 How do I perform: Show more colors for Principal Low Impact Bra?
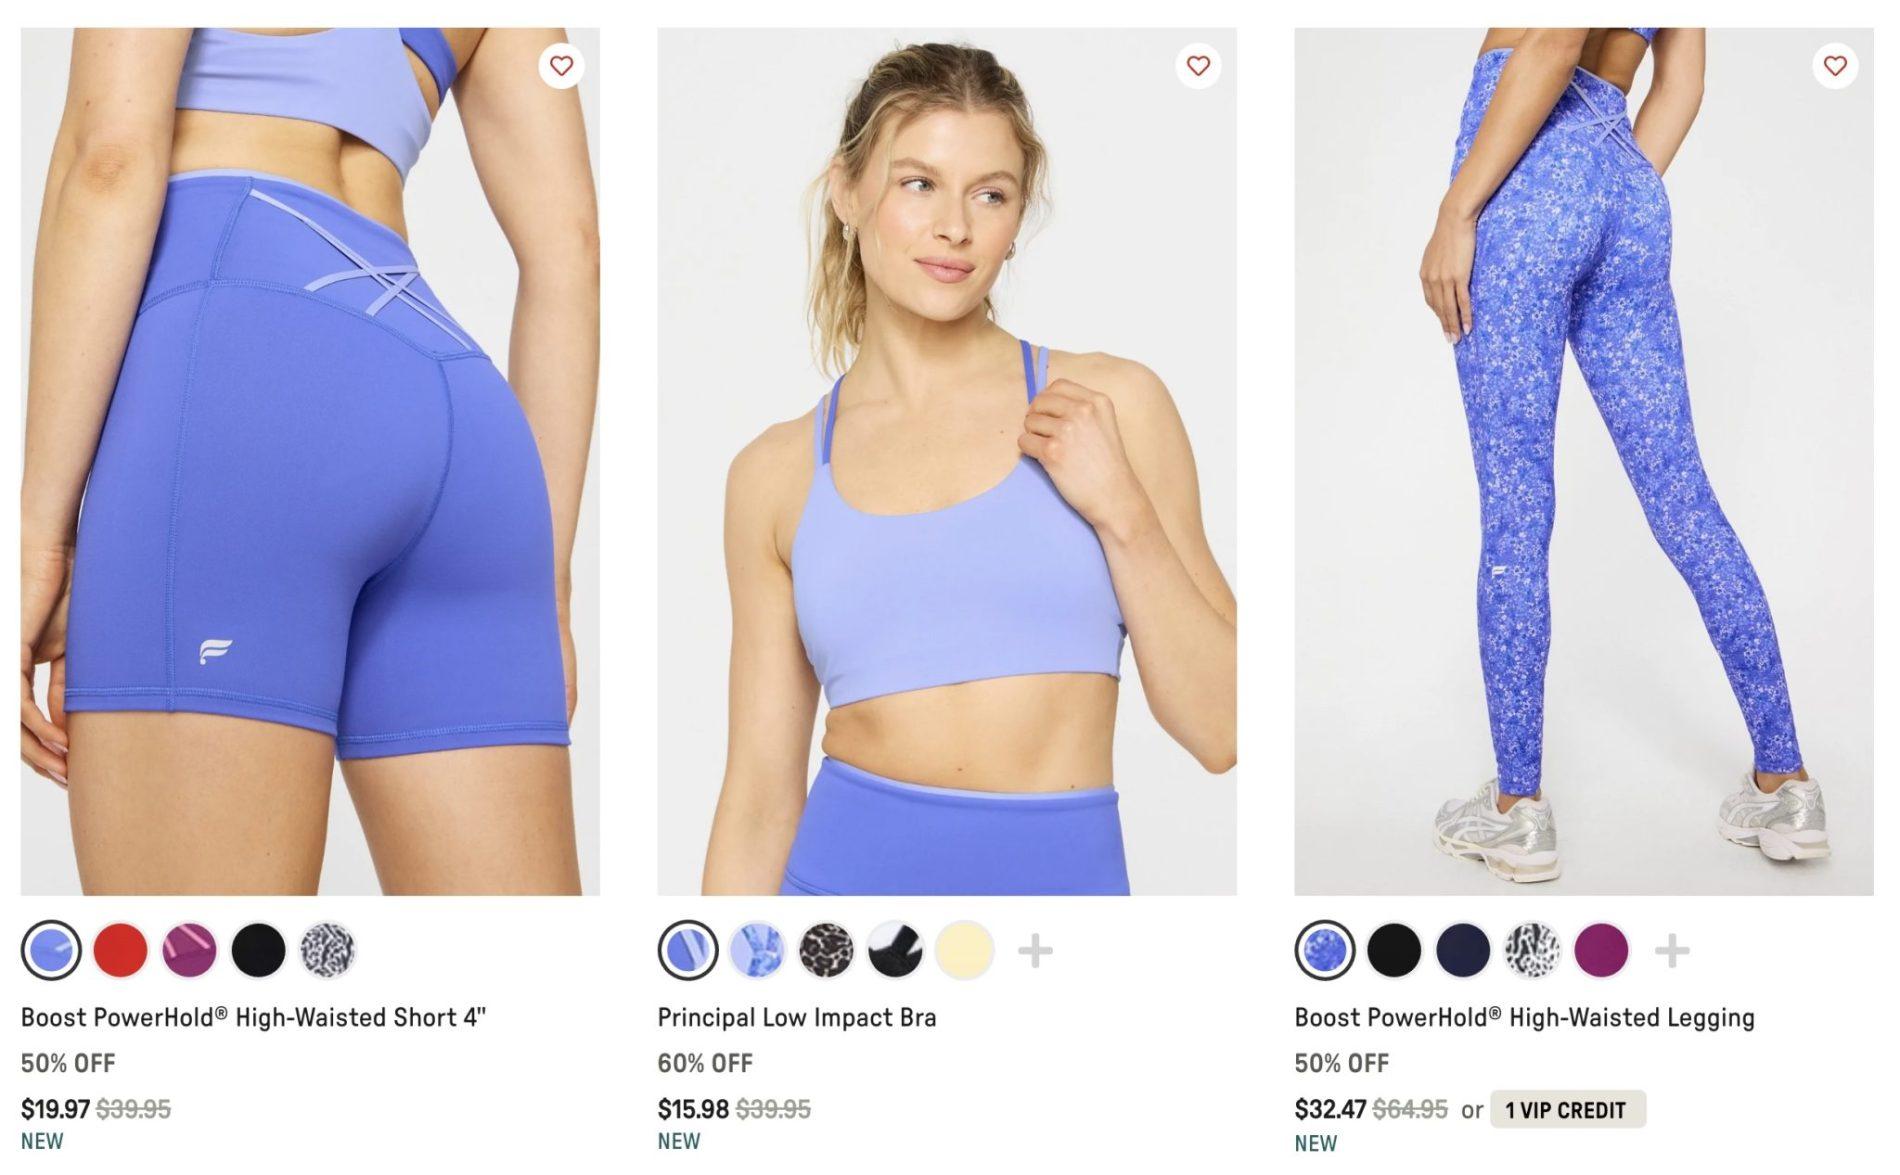[1035, 950]
